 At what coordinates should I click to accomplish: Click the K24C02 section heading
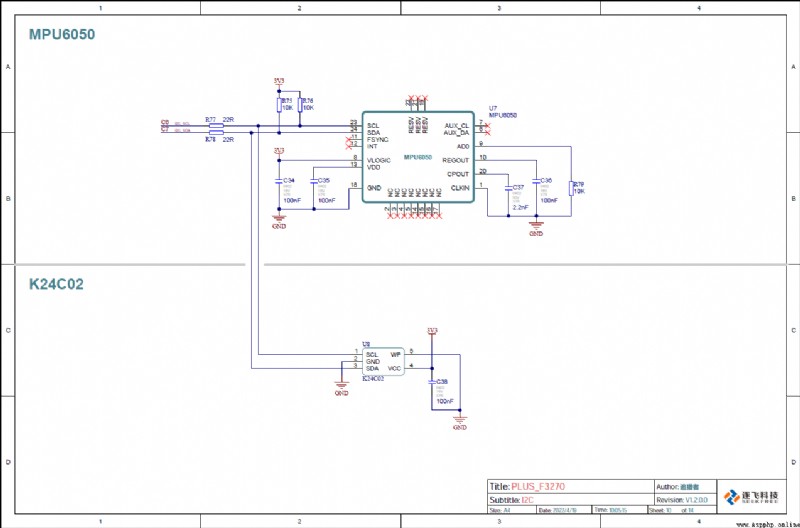pyautogui.click(x=56, y=284)
